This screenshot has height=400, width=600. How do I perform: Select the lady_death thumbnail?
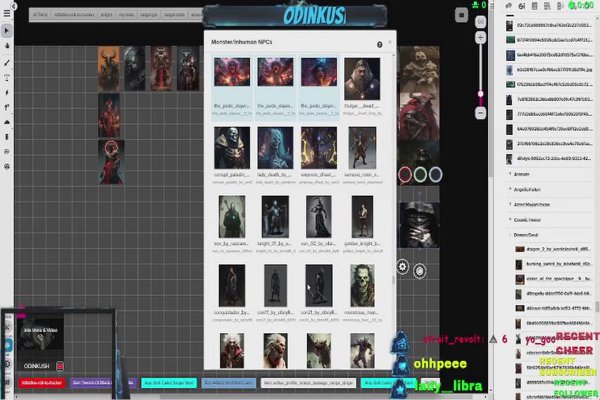(276, 148)
